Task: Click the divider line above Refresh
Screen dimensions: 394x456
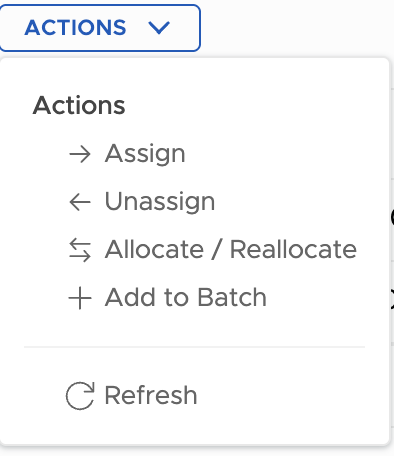Action: (x=195, y=347)
